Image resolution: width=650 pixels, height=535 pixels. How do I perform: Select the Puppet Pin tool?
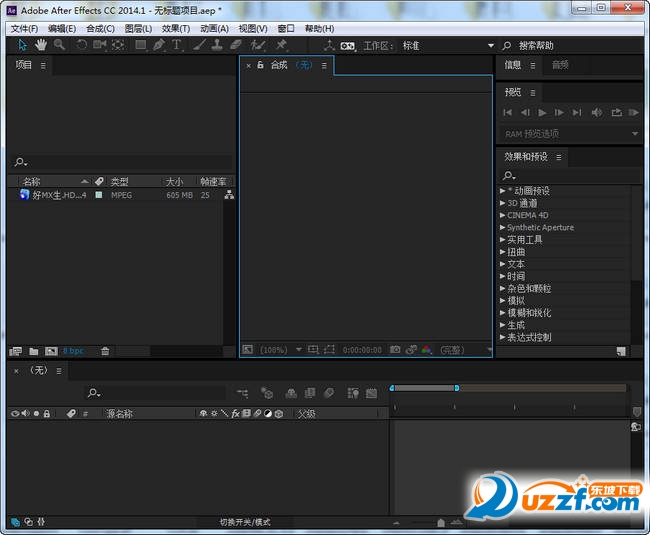click(x=281, y=45)
